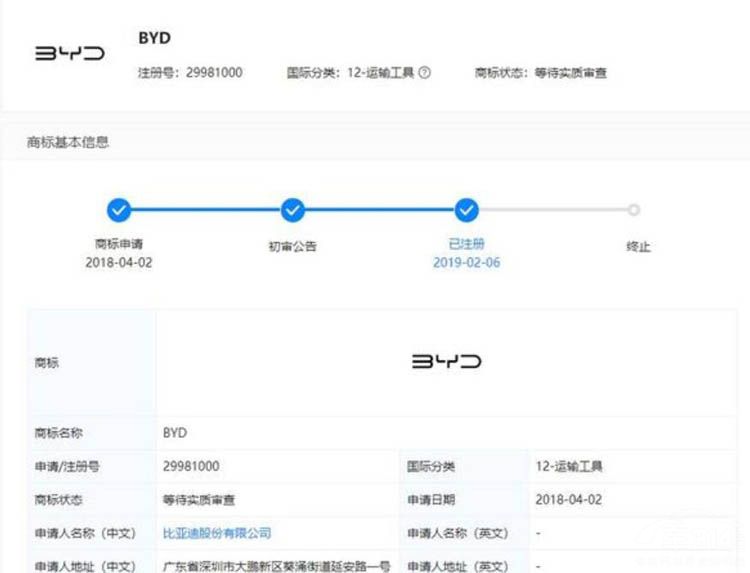Select the 商标基本信息 section header
The height and width of the screenshot is (573, 750).
point(68,142)
